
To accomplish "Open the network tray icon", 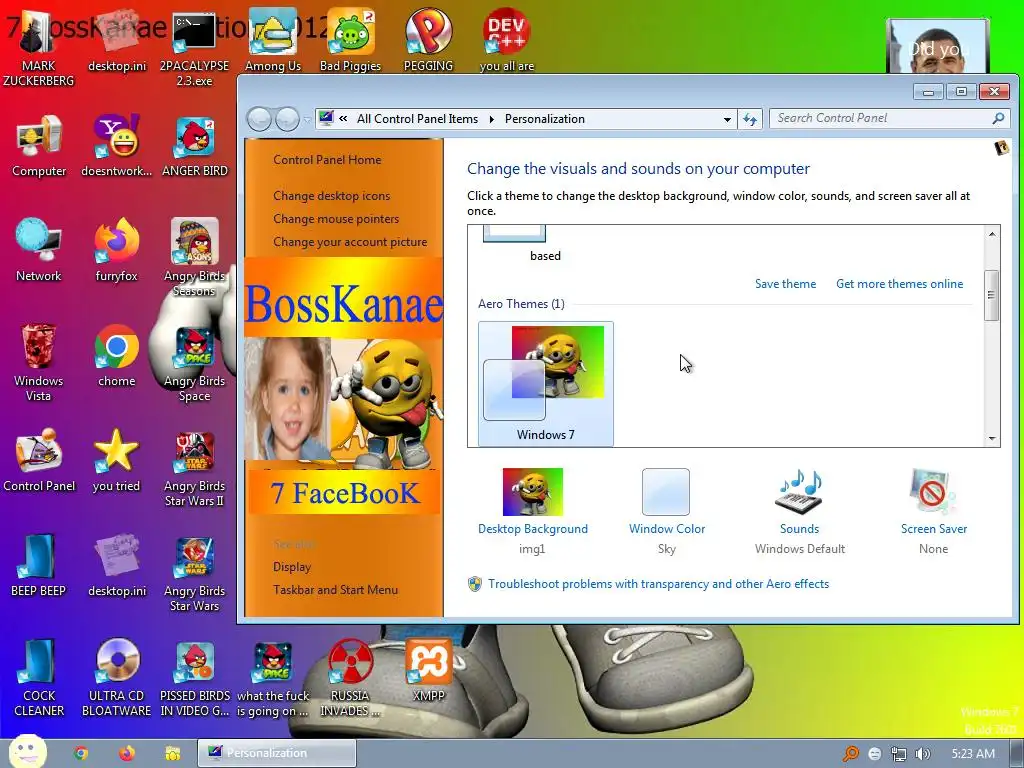I will pyautogui.click(x=899, y=754).
